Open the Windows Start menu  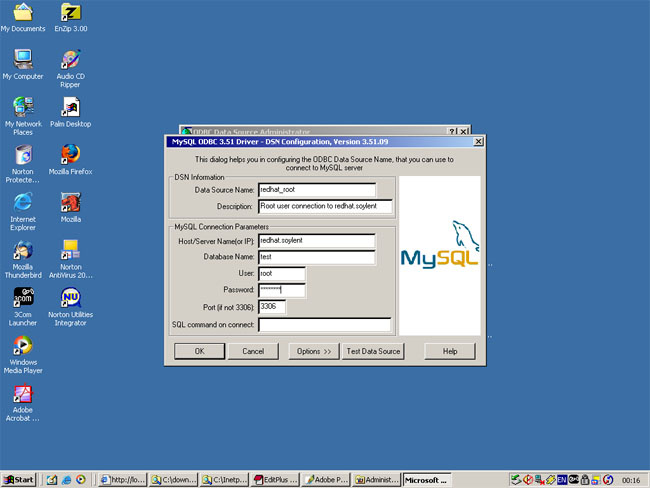click(20, 480)
